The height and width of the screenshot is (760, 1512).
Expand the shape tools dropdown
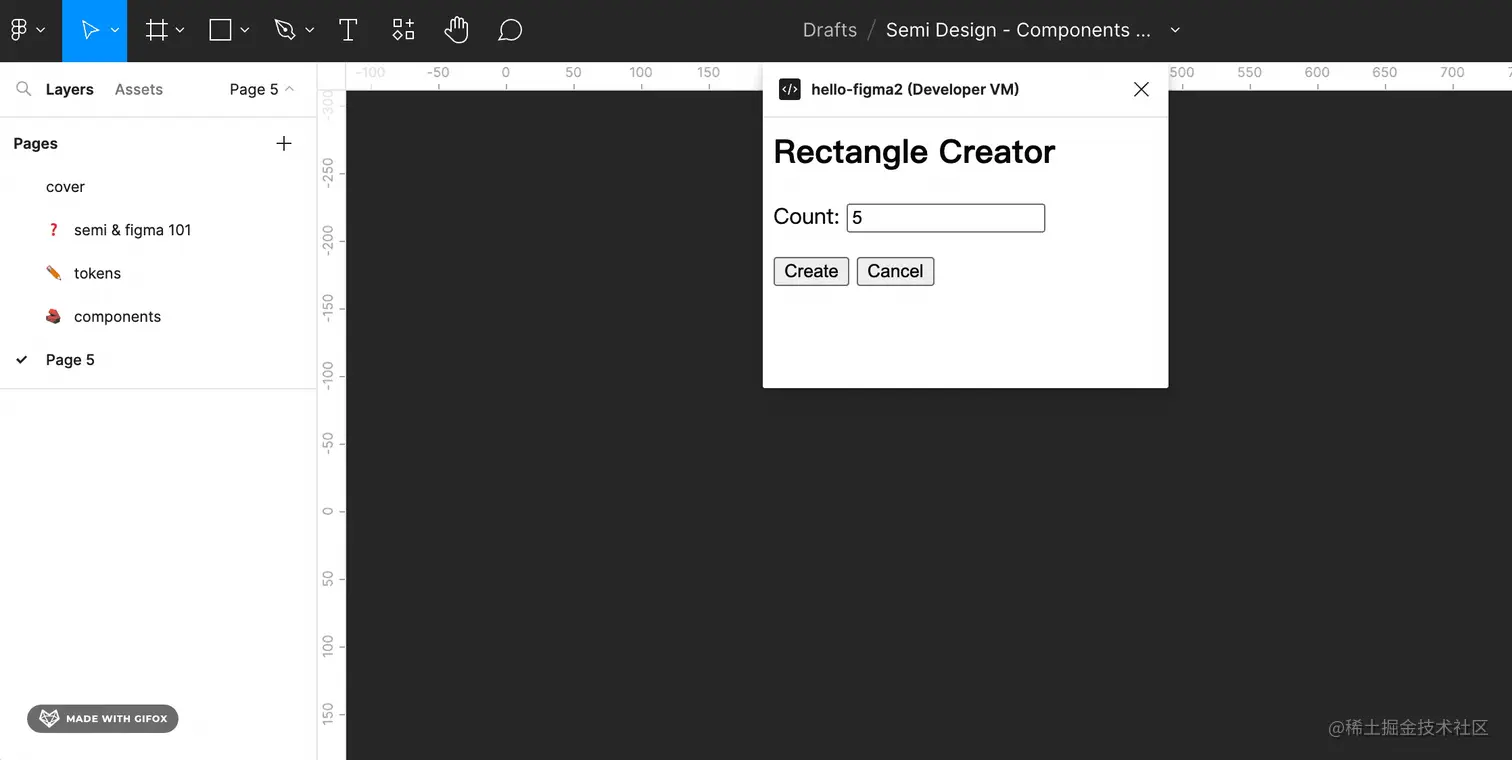point(246,30)
